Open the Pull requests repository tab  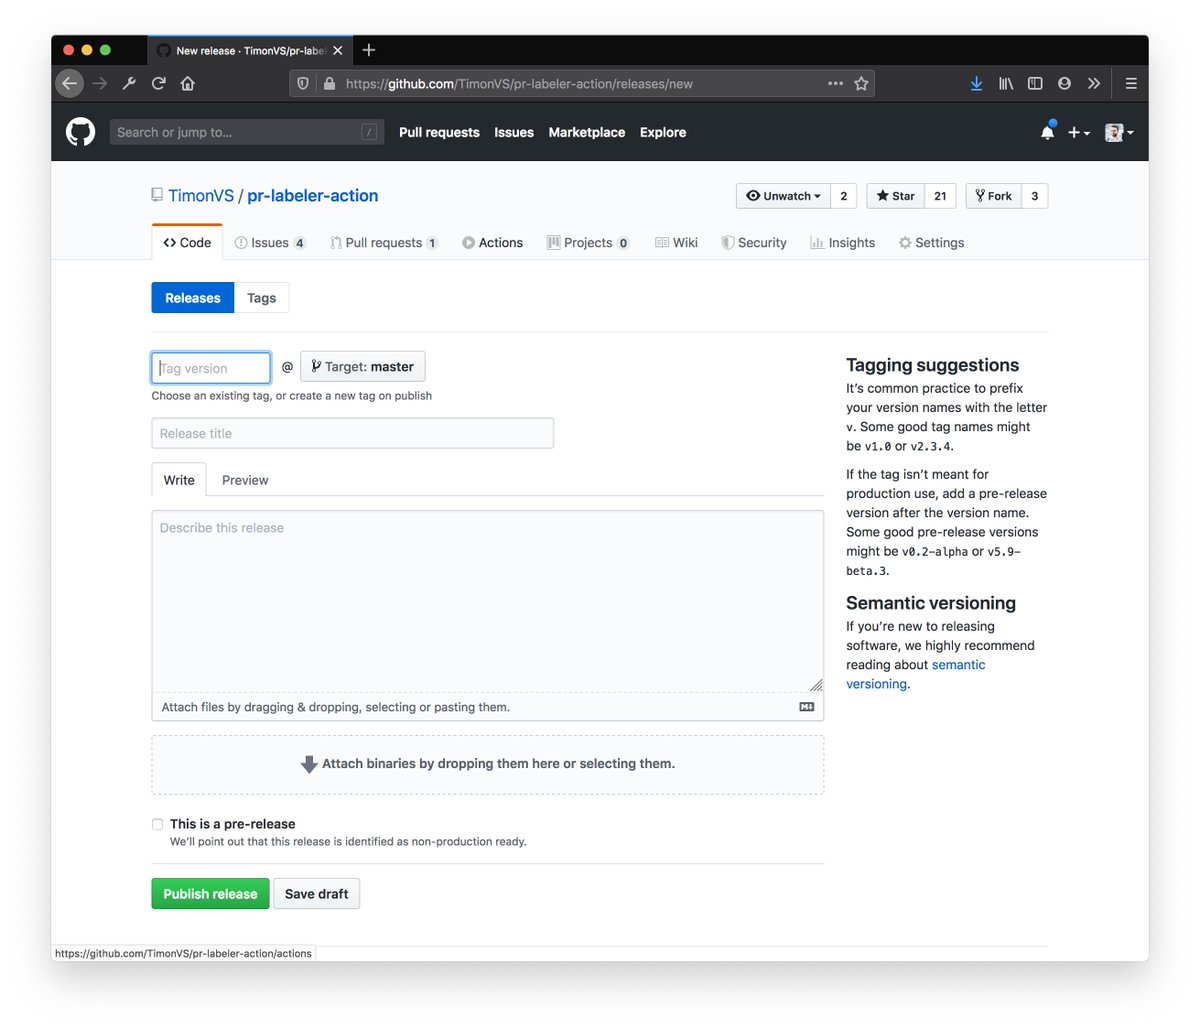tap(384, 243)
